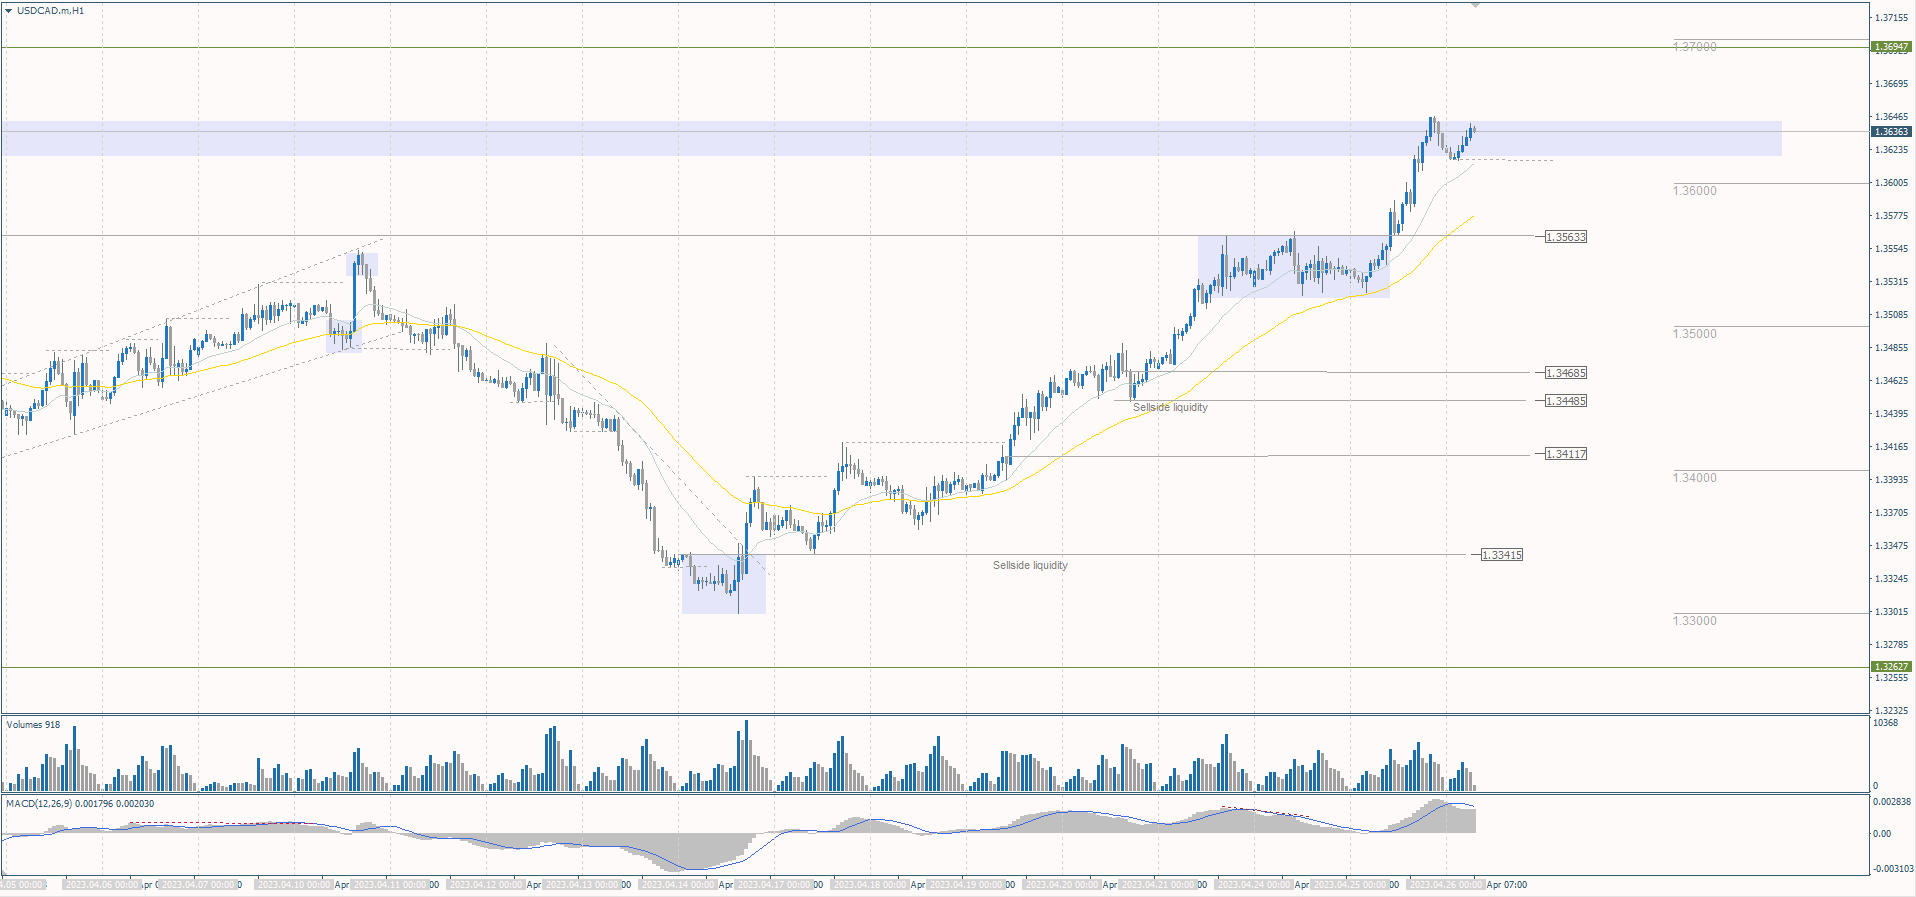Click the 1.33245 price axis value
Image resolution: width=1916 pixels, height=897 pixels.
click(1891, 579)
